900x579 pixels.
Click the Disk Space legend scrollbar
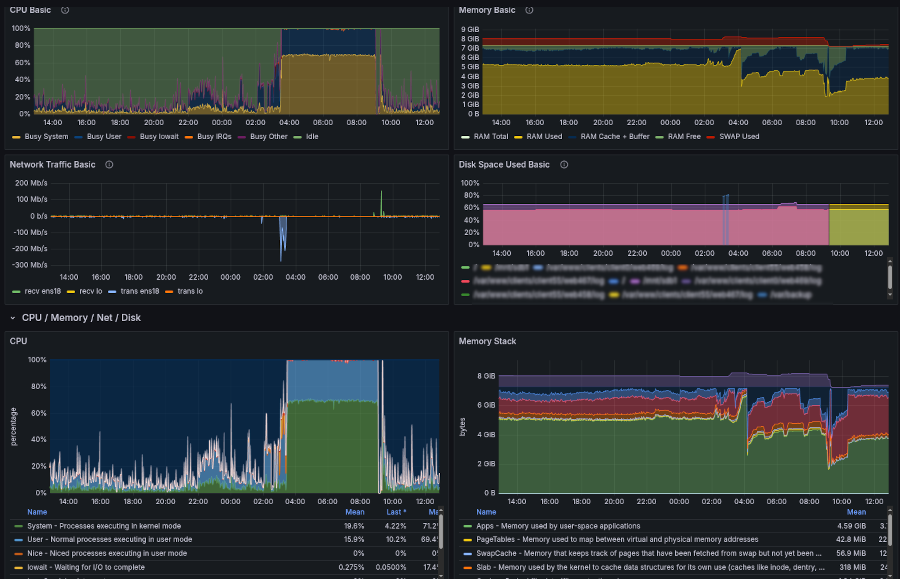point(889,278)
